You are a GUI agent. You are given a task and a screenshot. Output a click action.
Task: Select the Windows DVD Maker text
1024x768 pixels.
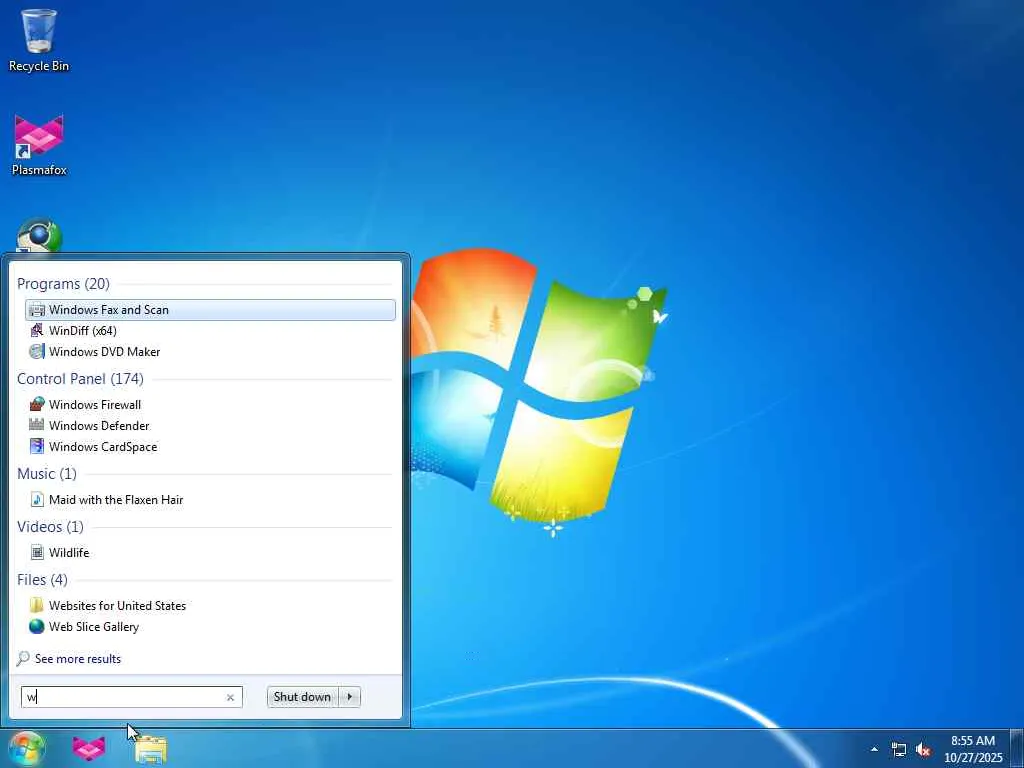click(104, 351)
